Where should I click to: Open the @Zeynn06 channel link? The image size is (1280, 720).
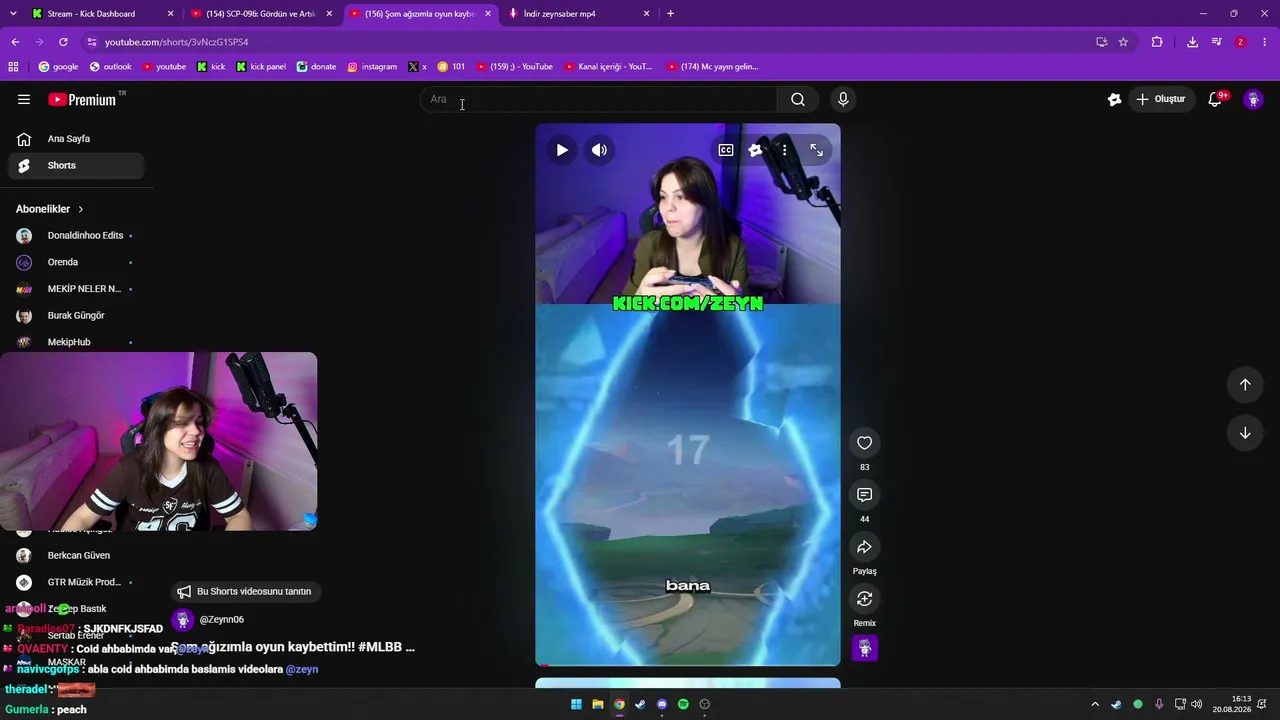point(221,620)
